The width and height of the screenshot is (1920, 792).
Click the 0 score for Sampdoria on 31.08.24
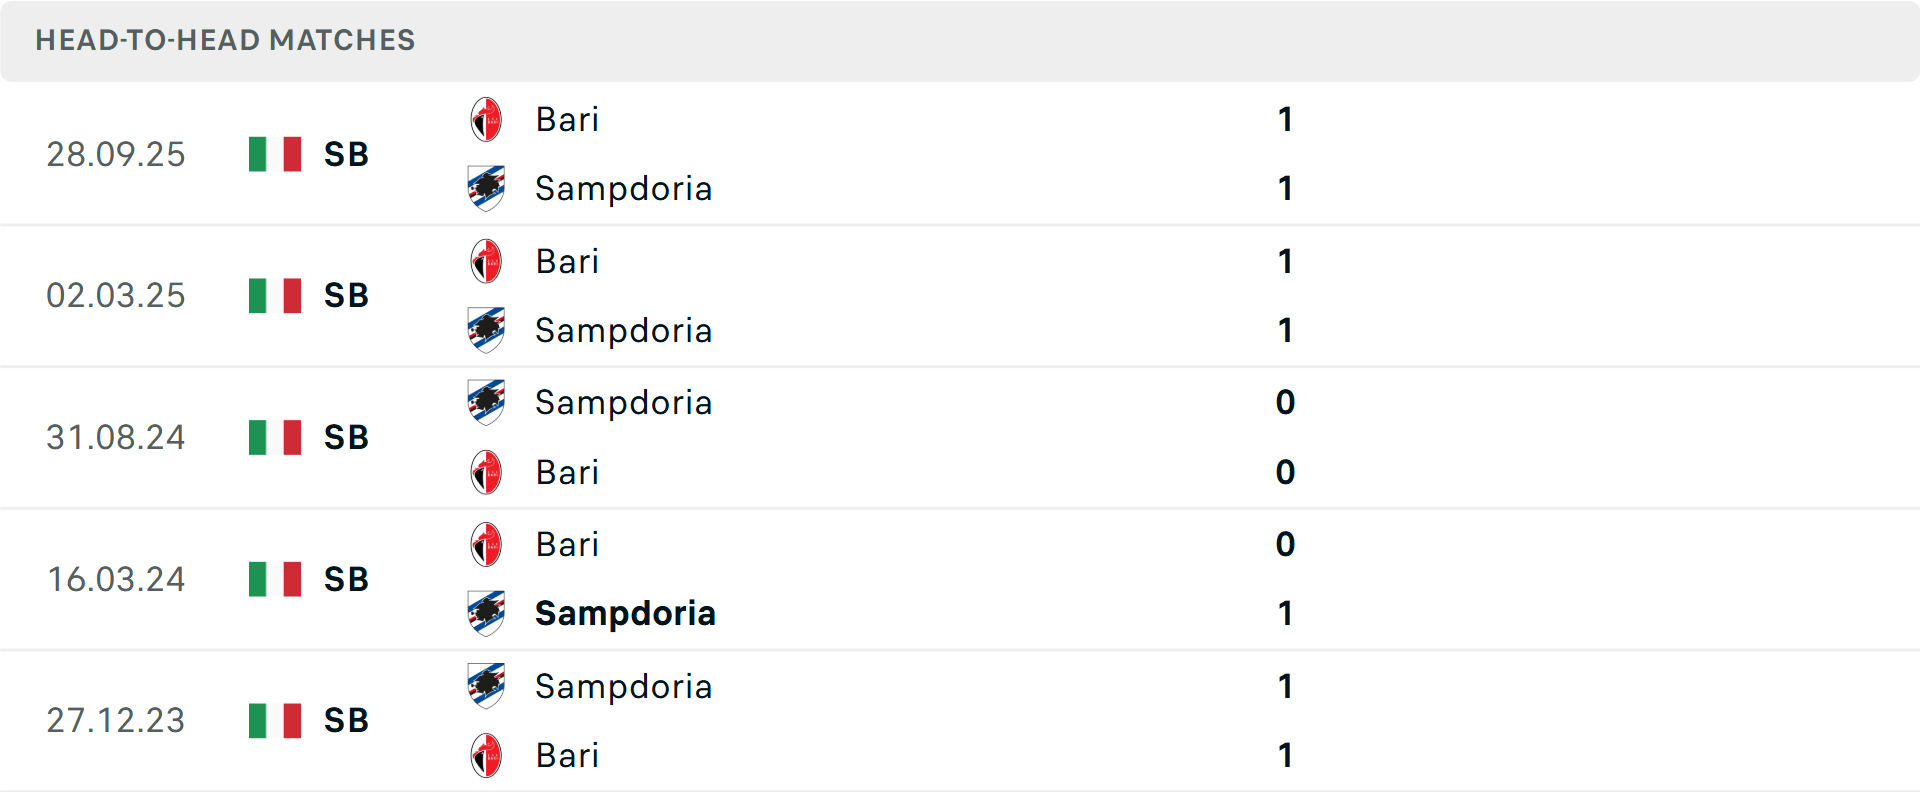tap(1285, 402)
